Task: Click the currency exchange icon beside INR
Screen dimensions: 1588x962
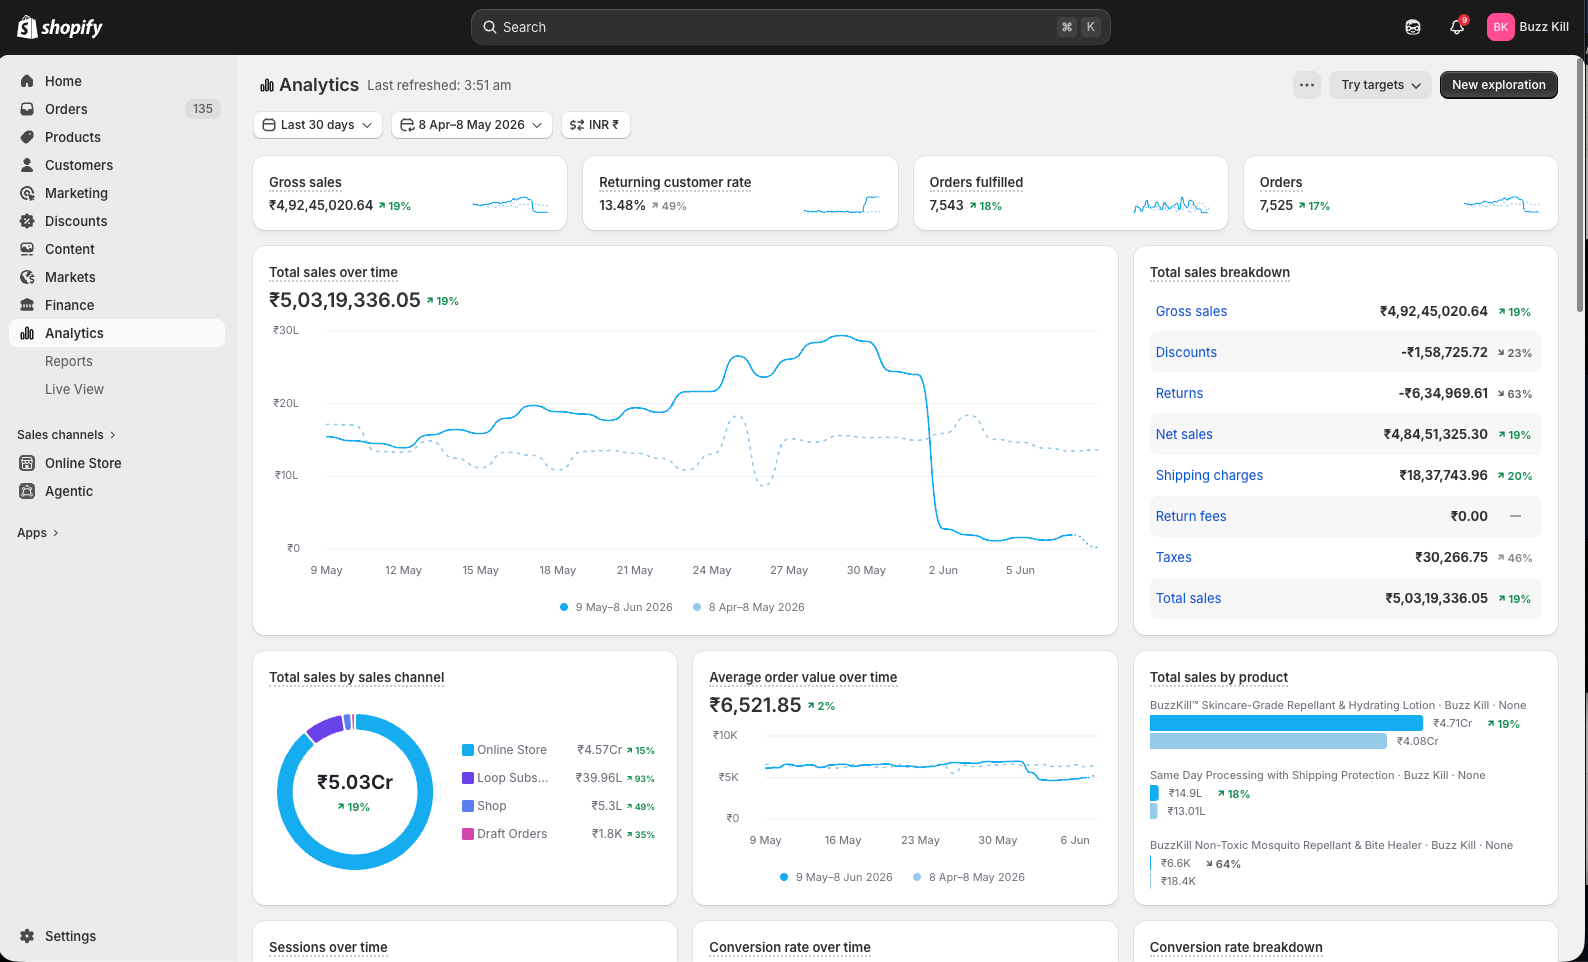Action: click(577, 125)
